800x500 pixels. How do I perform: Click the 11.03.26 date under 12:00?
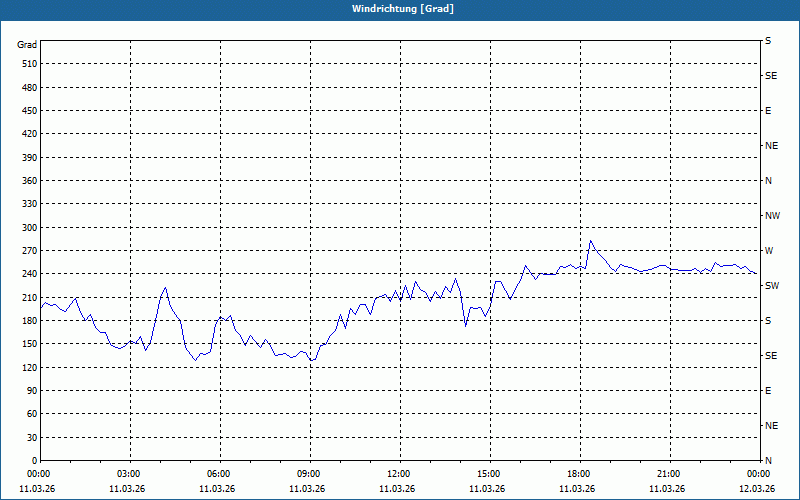[397, 489]
